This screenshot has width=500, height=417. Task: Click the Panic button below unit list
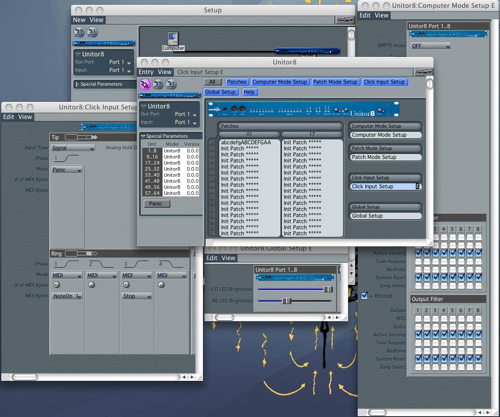click(157, 204)
